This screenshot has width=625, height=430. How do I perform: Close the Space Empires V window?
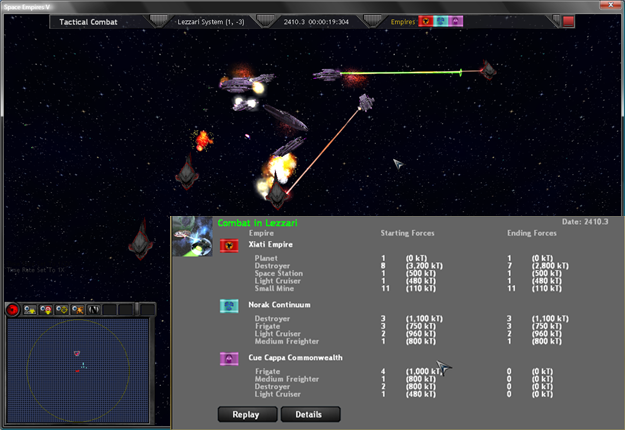(x=611, y=5)
